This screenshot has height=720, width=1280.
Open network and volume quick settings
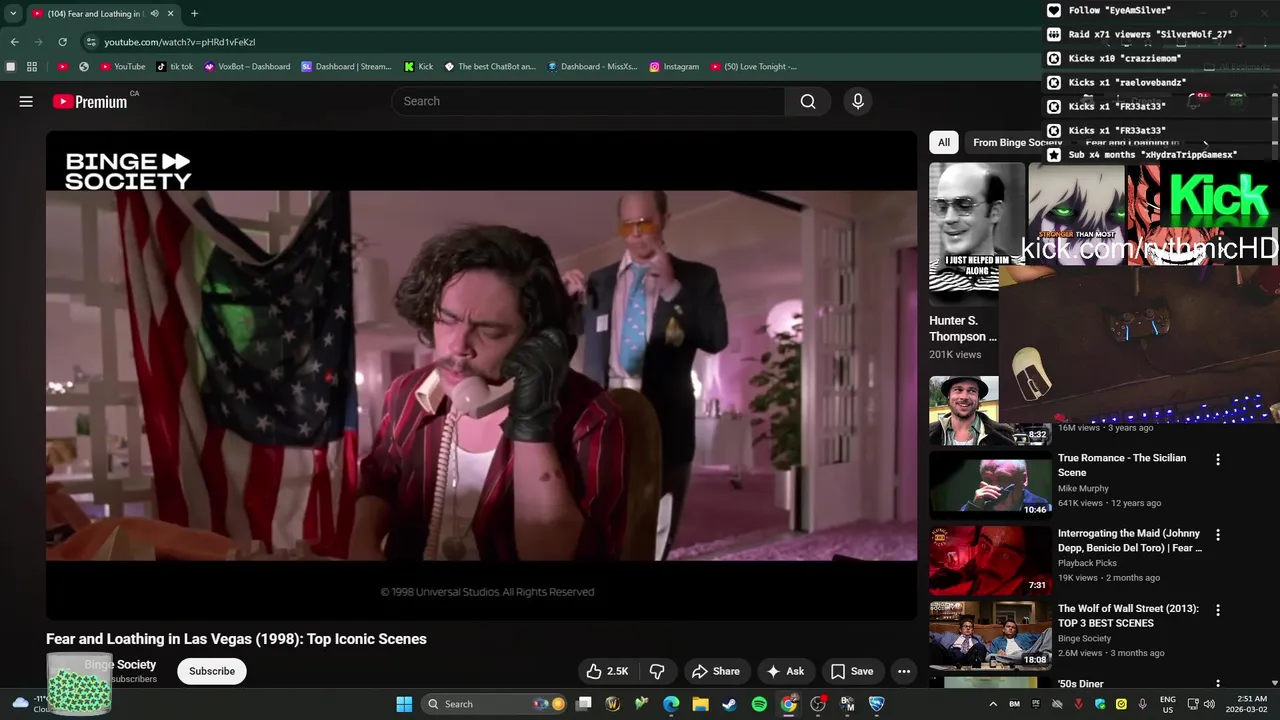coord(1201,704)
